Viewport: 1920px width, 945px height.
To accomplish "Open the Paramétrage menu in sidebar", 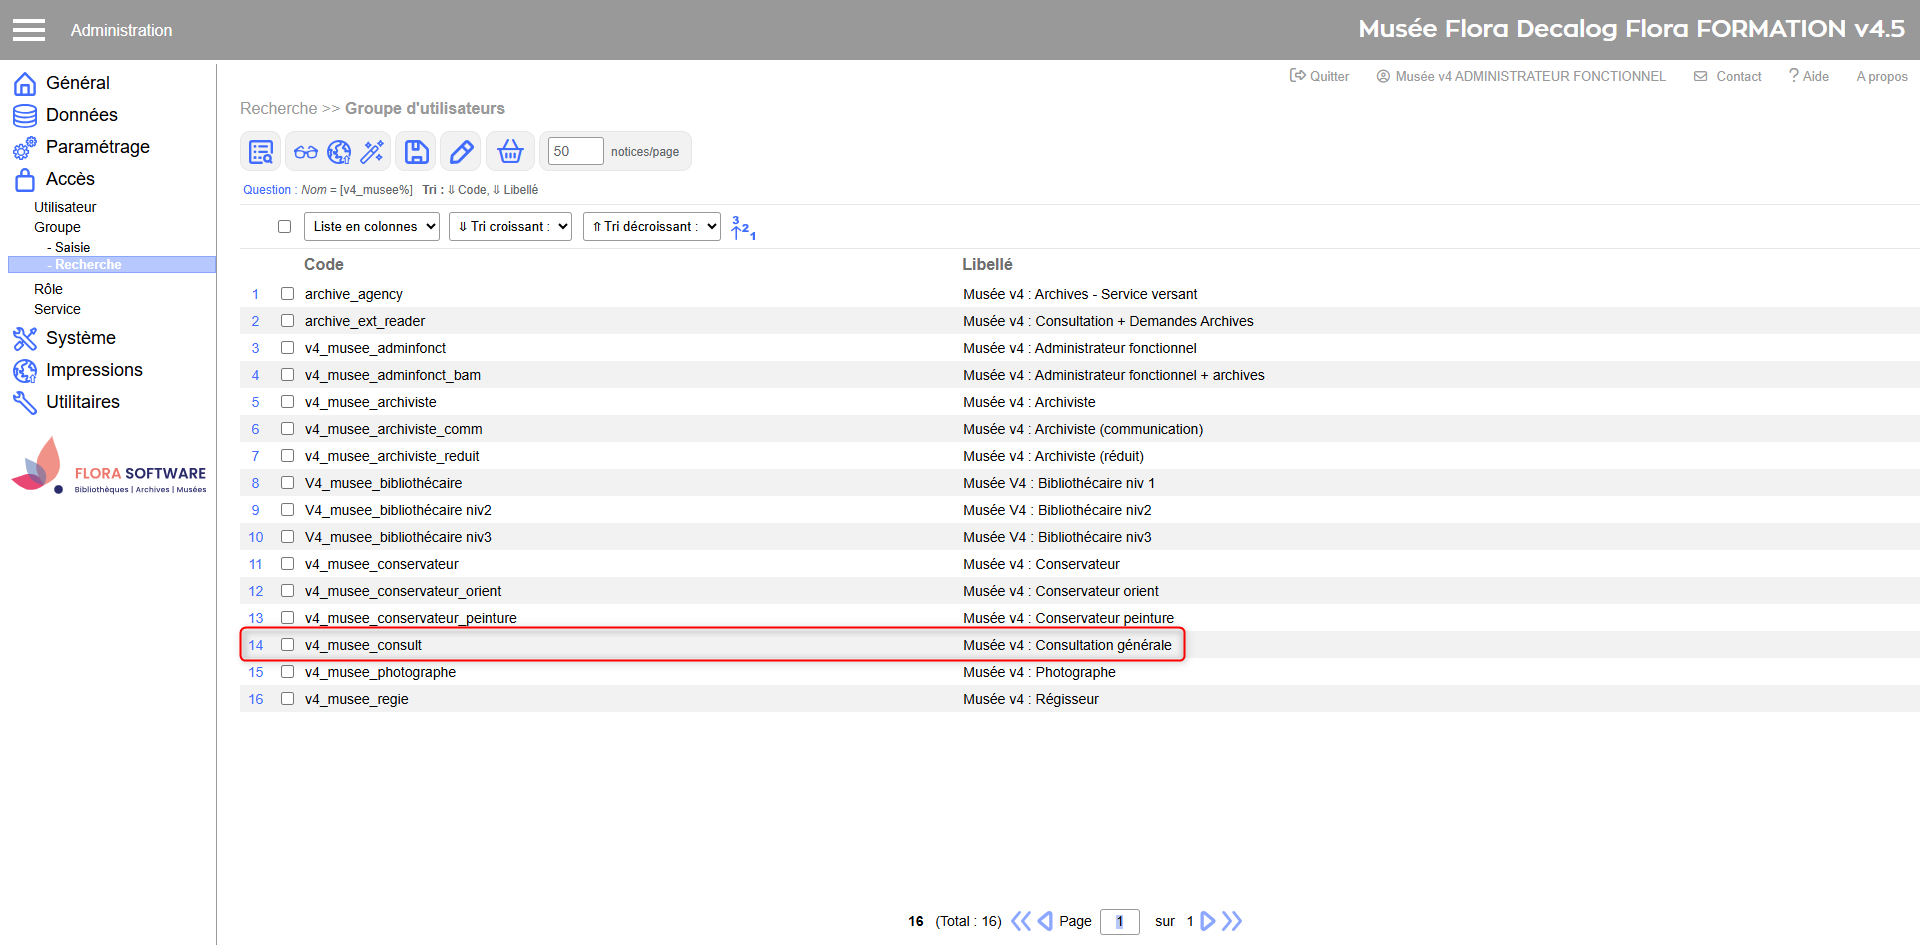I will tap(97, 147).
